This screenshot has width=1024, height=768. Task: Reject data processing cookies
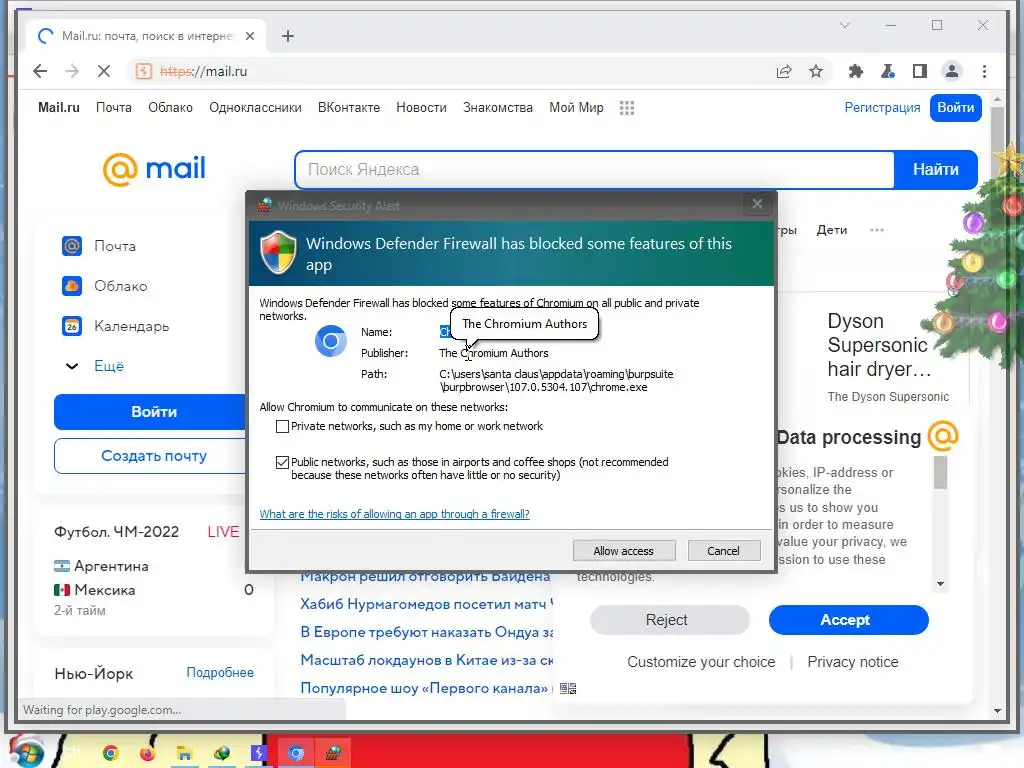coord(669,620)
